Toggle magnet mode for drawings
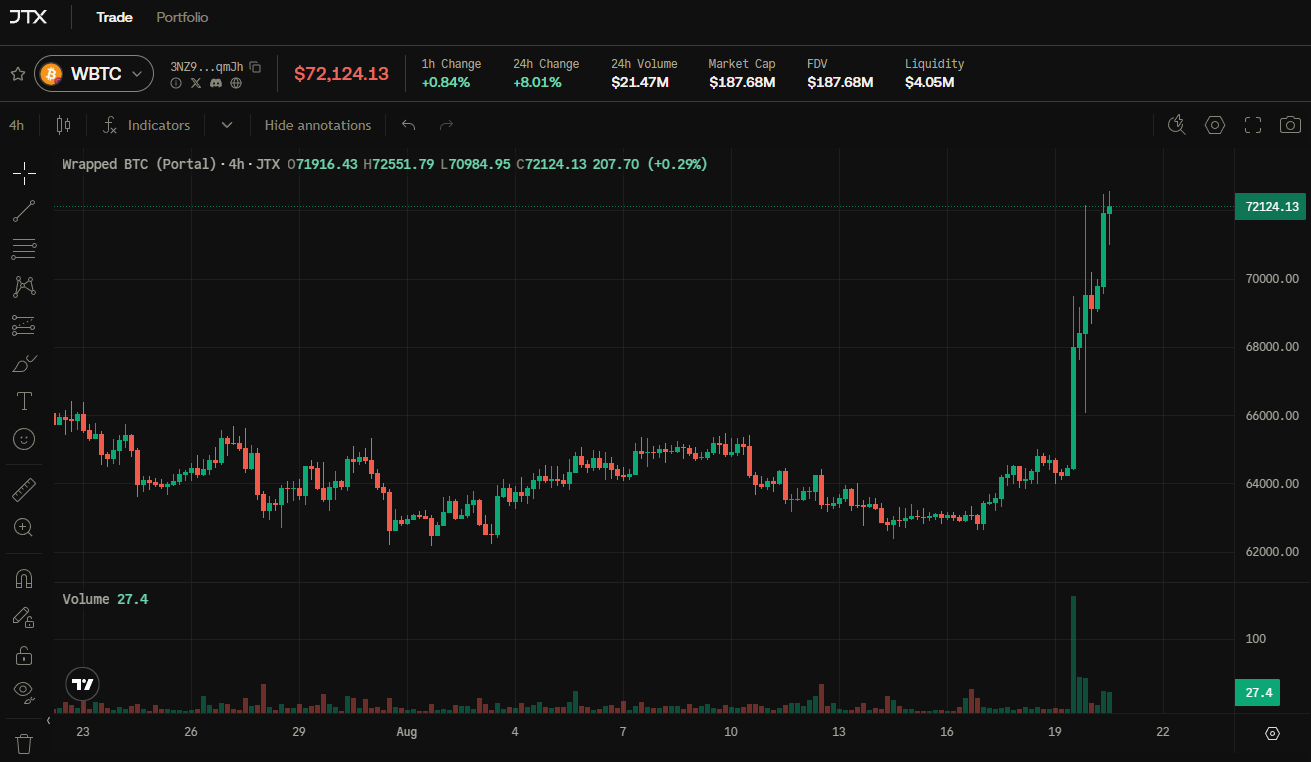The height and width of the screenshot is (762, 1311). click(x=25, y=578)
